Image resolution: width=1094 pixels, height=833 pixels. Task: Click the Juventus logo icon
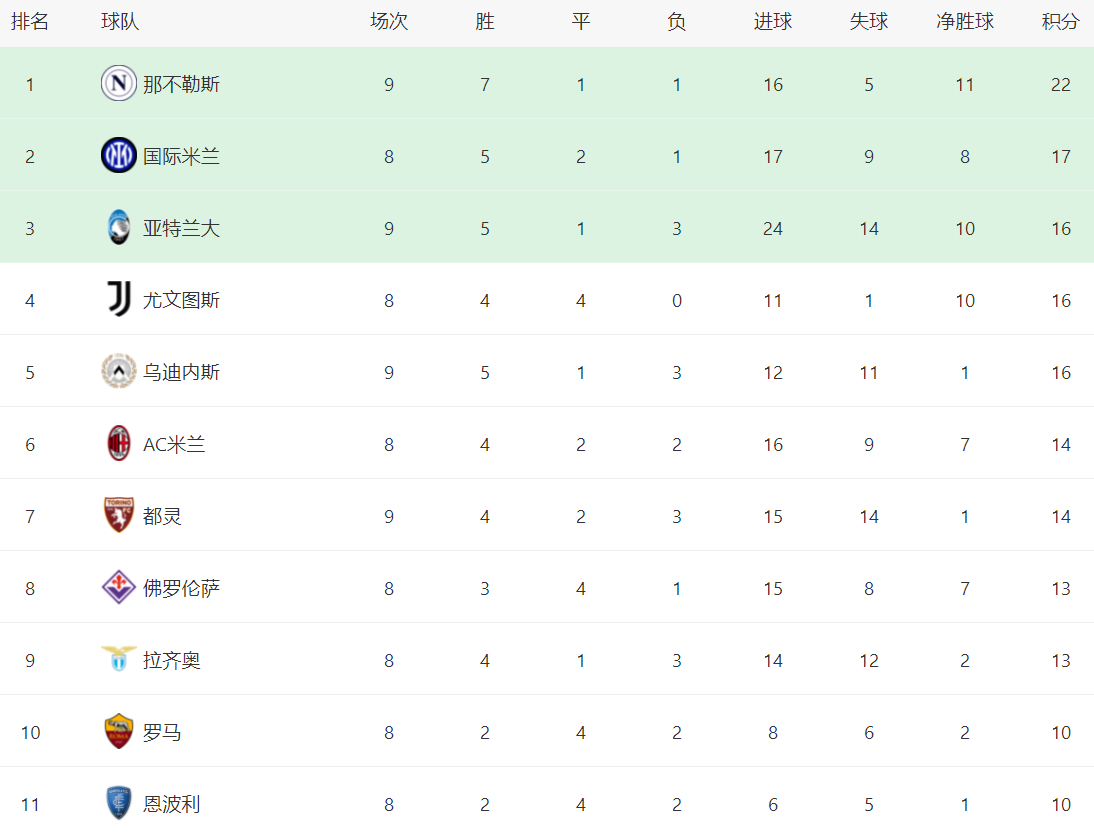click(x=119, y=300)
